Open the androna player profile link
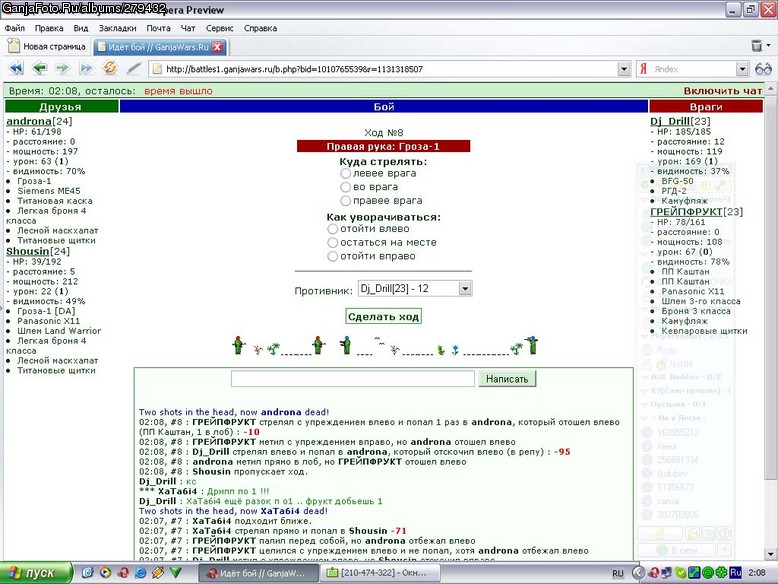Screen dimensions: 778x584 (x=29, y=121)
